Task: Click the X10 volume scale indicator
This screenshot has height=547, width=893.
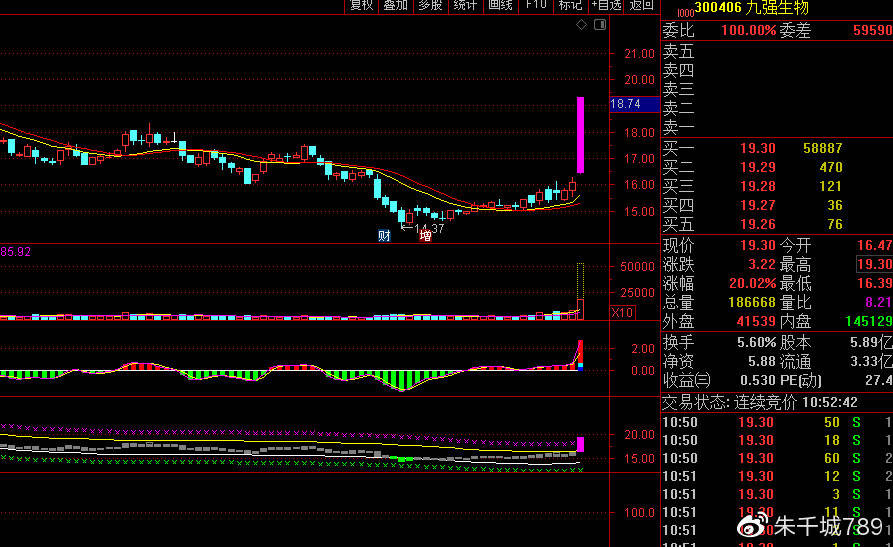Action: pos(622,312)
